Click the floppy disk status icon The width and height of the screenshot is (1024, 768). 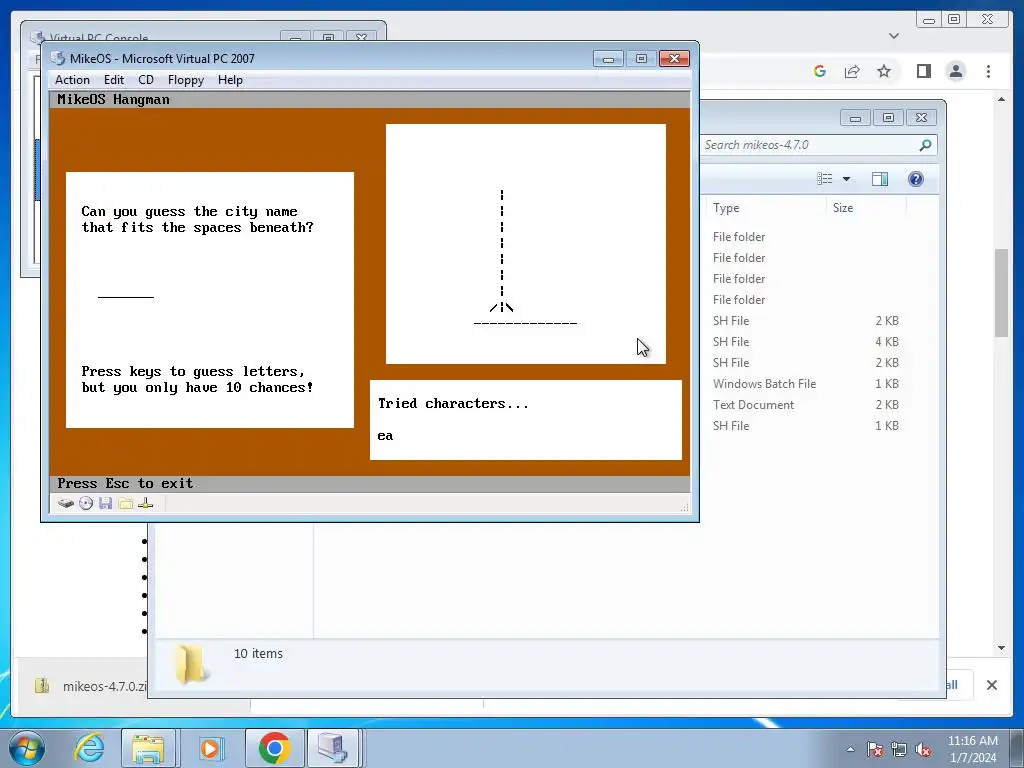(105, 504)
